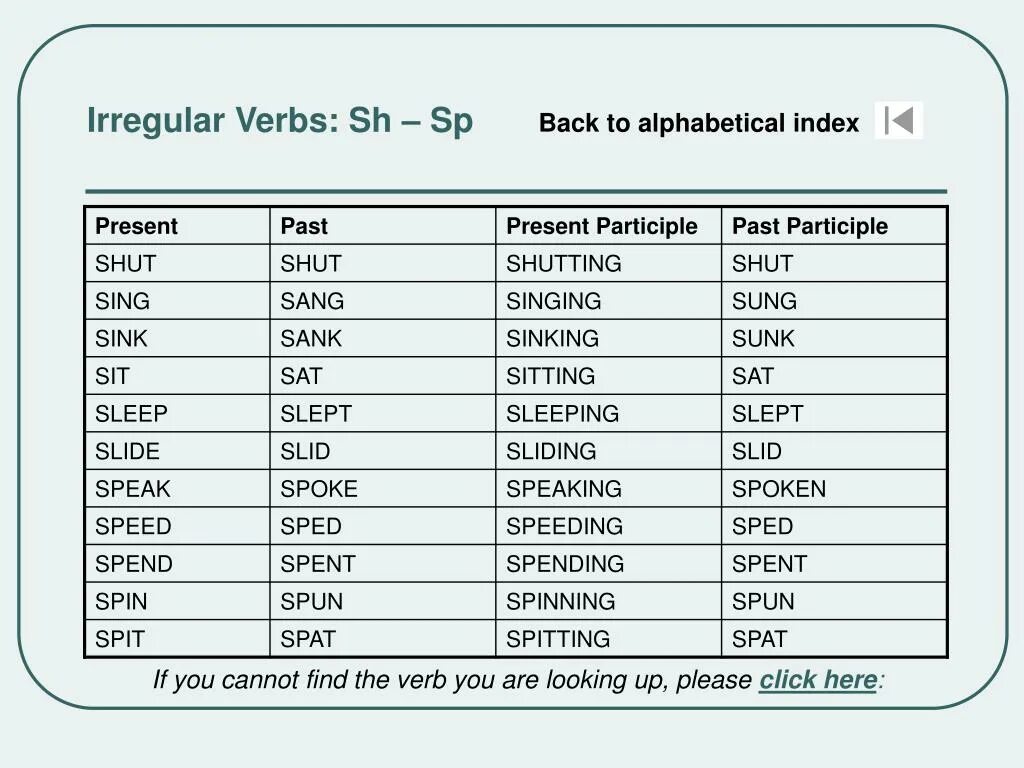
Task: Select the 'SPEED' present cell
Action: [133, 527]
